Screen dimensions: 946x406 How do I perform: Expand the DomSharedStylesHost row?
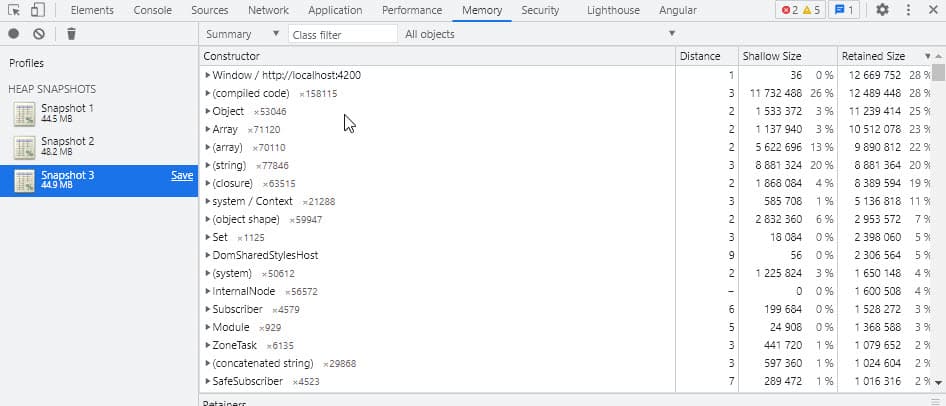[x=207, y=255]
